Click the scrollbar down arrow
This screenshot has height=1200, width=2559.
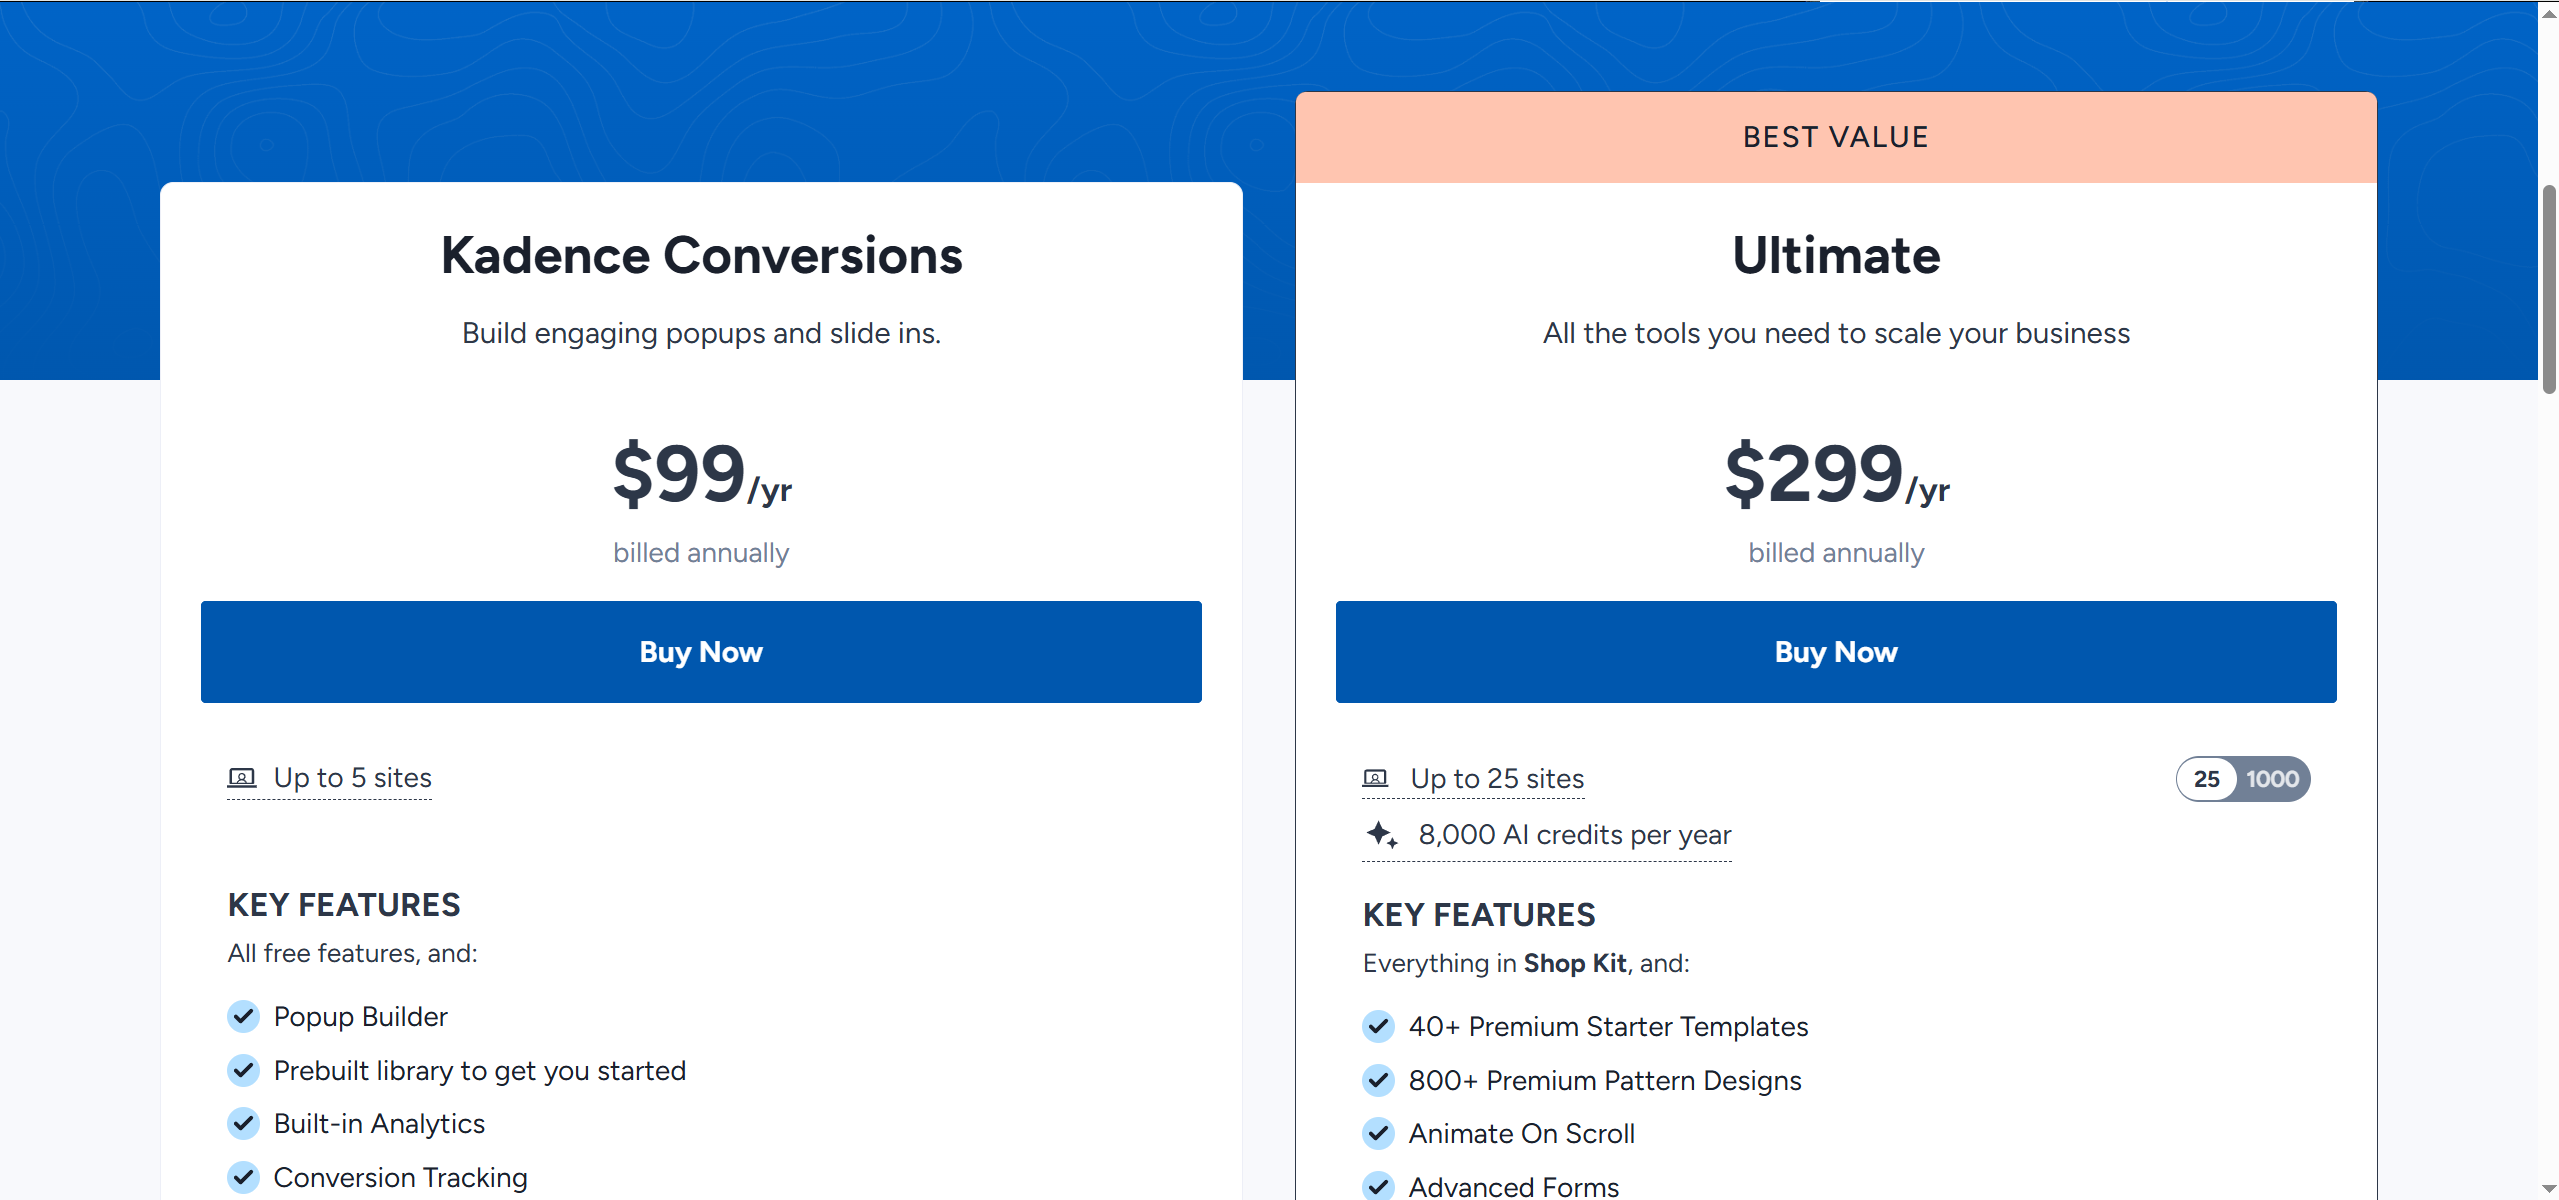click(2549, 1189)
